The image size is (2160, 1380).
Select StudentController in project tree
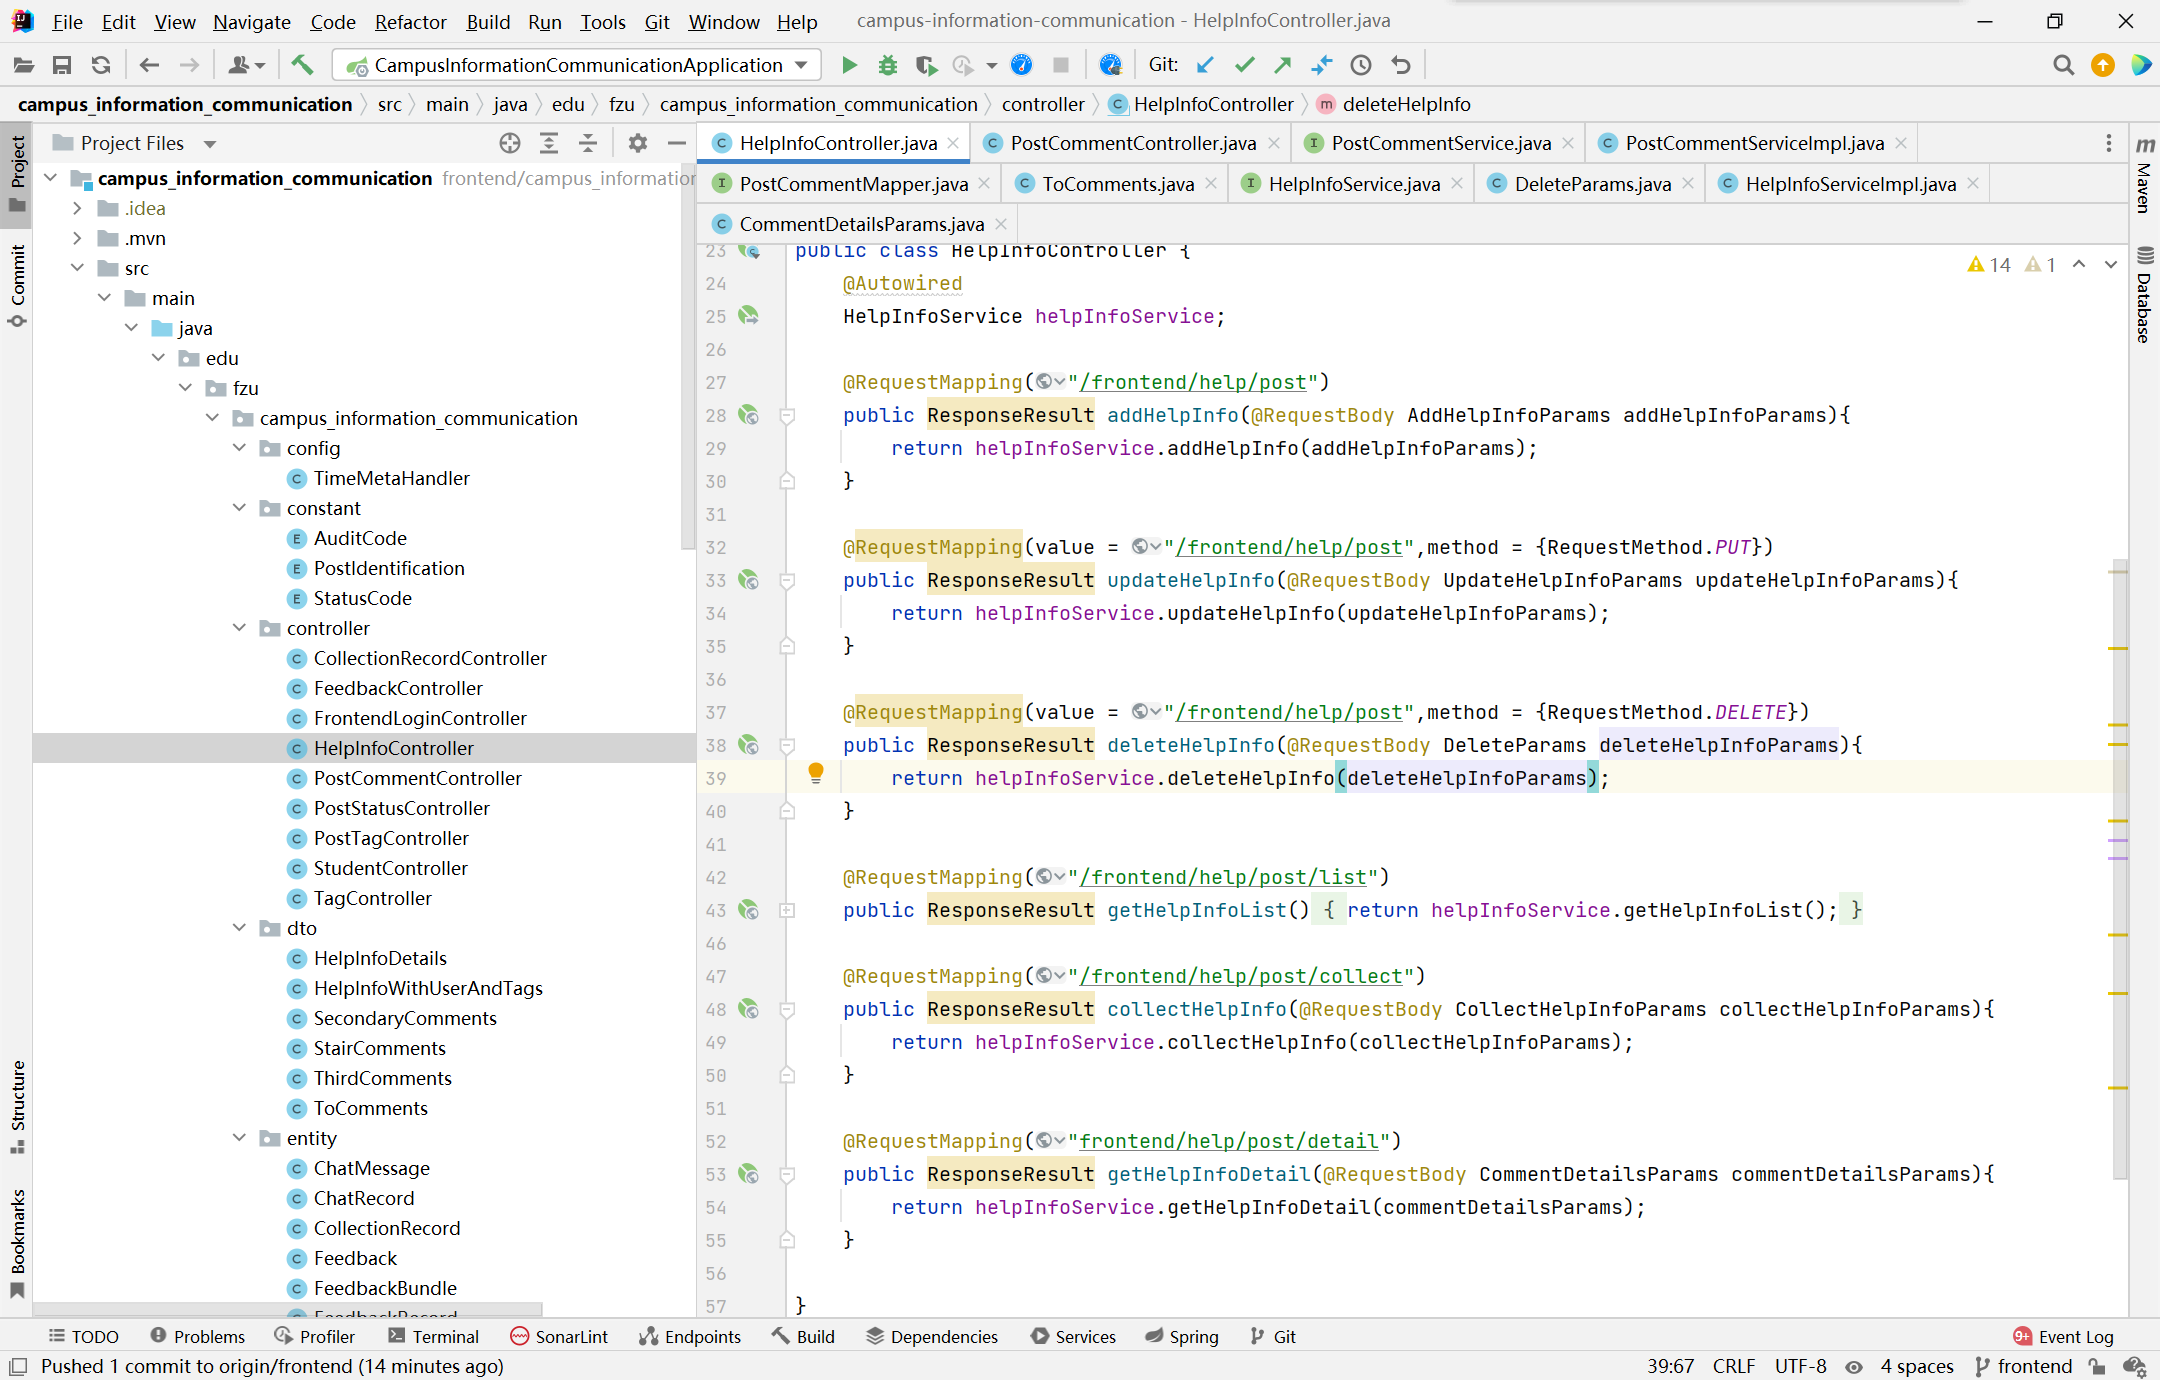point(390,868)
